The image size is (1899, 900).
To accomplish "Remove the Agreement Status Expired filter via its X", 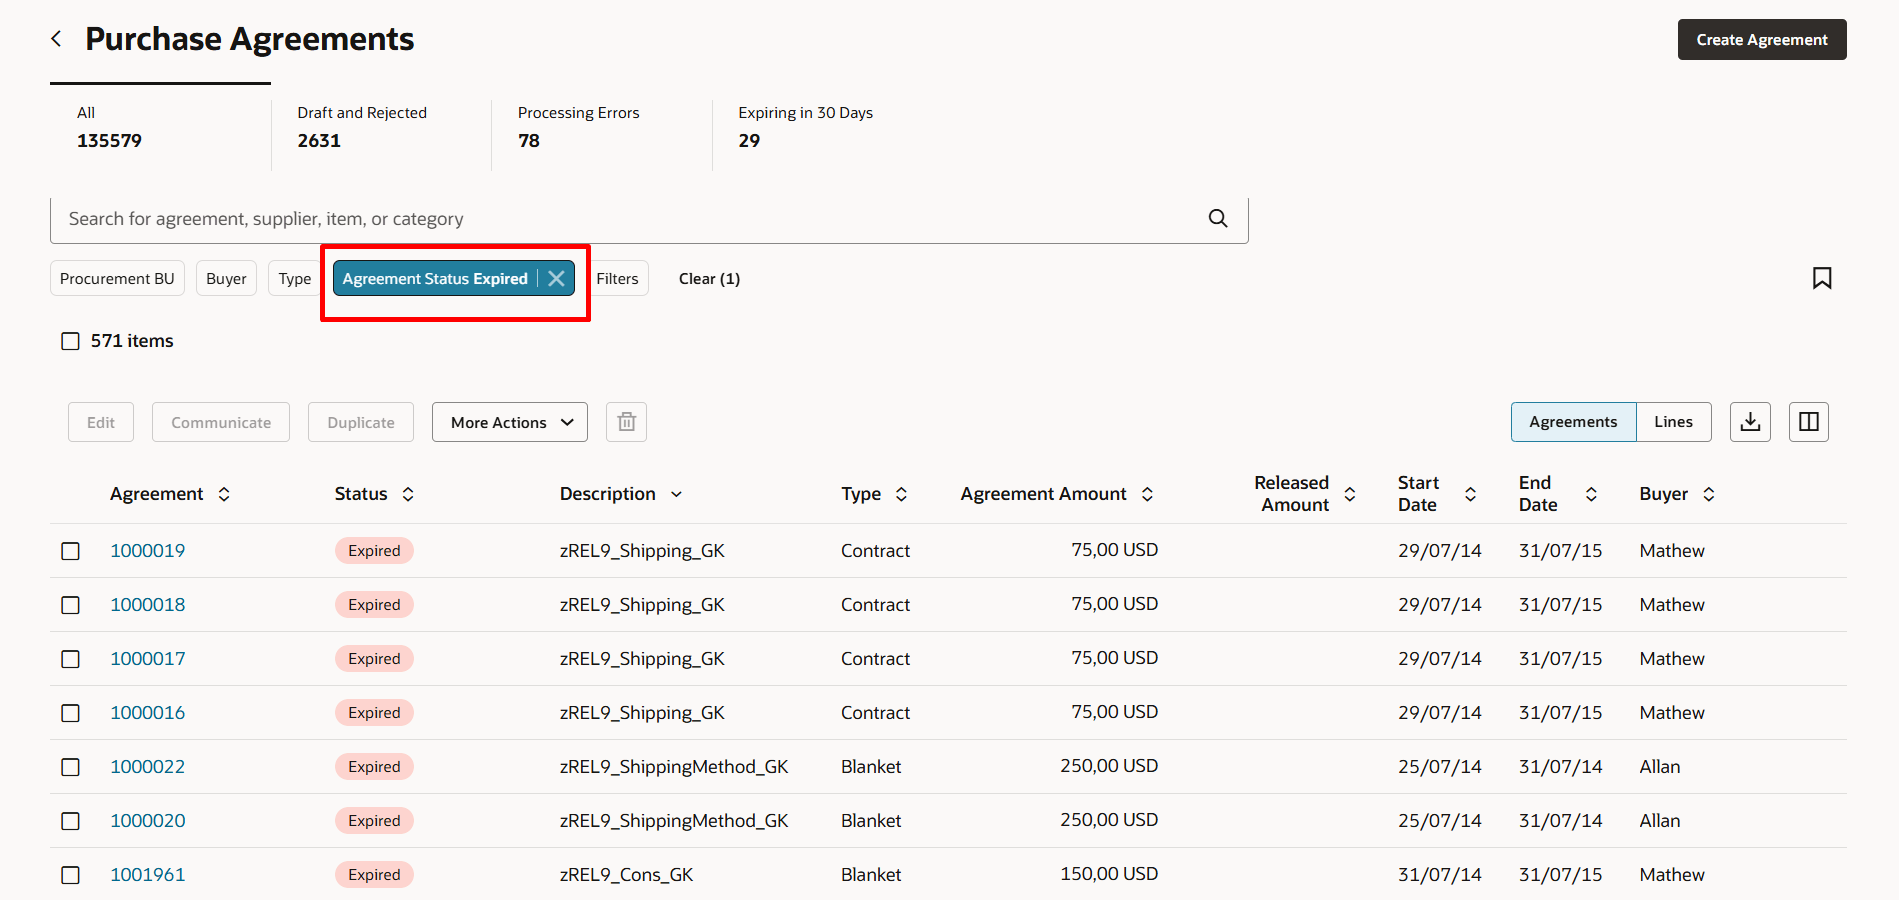I will [x=557, y=278].
